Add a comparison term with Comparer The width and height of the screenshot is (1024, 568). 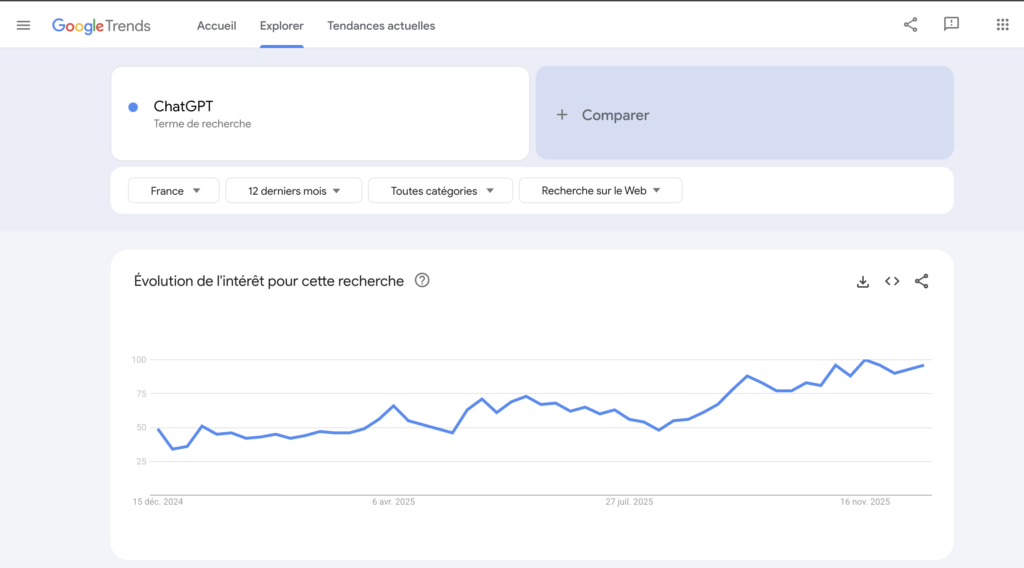[744, 113]
